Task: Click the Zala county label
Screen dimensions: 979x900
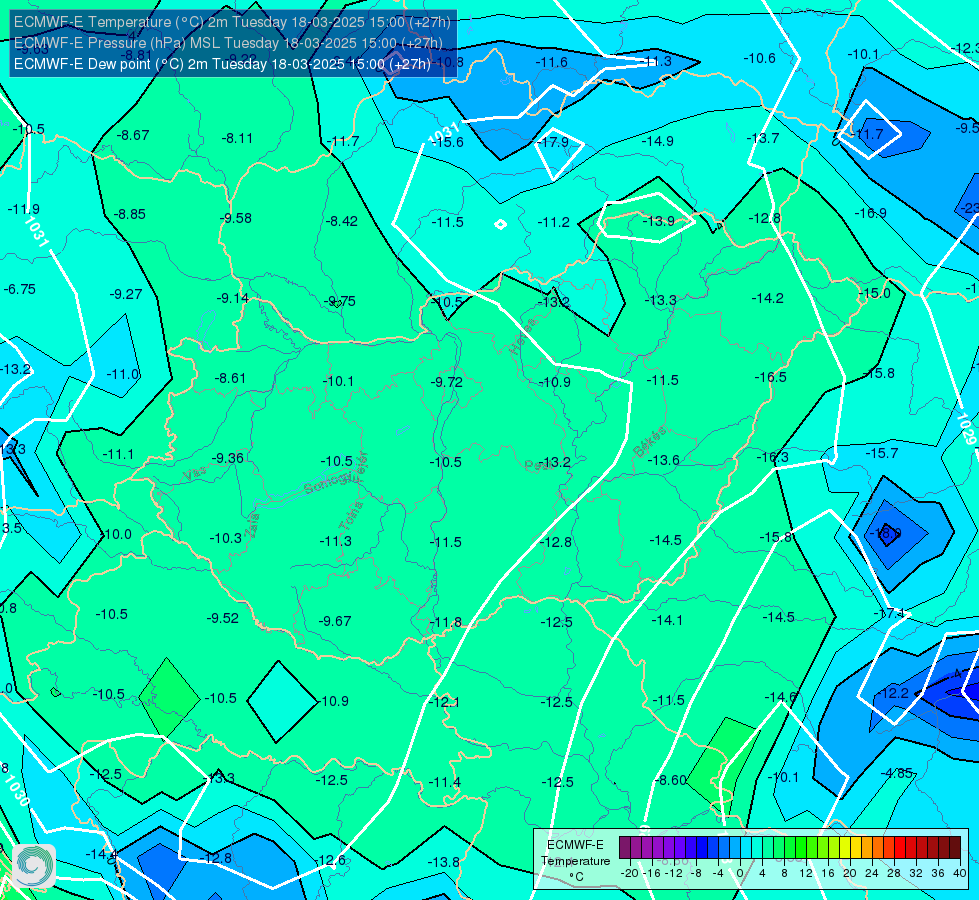Action: [253, 525]
